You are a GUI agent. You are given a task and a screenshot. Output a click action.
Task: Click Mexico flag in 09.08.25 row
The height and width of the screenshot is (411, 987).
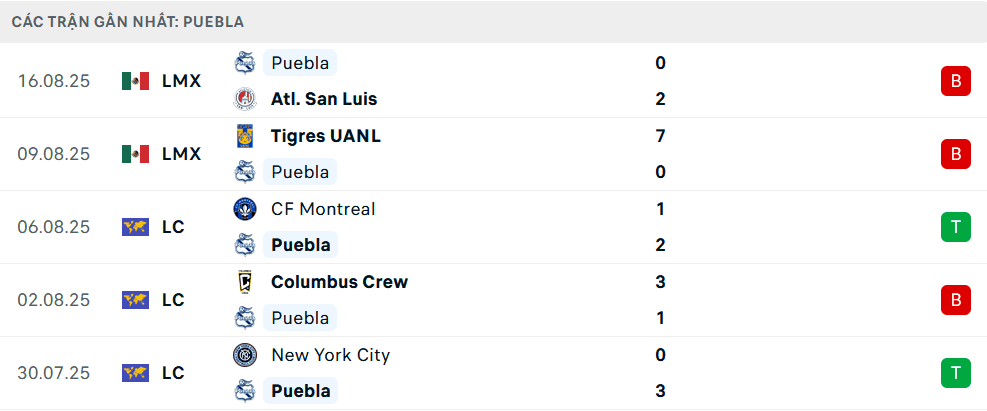[x=135, y=154]
